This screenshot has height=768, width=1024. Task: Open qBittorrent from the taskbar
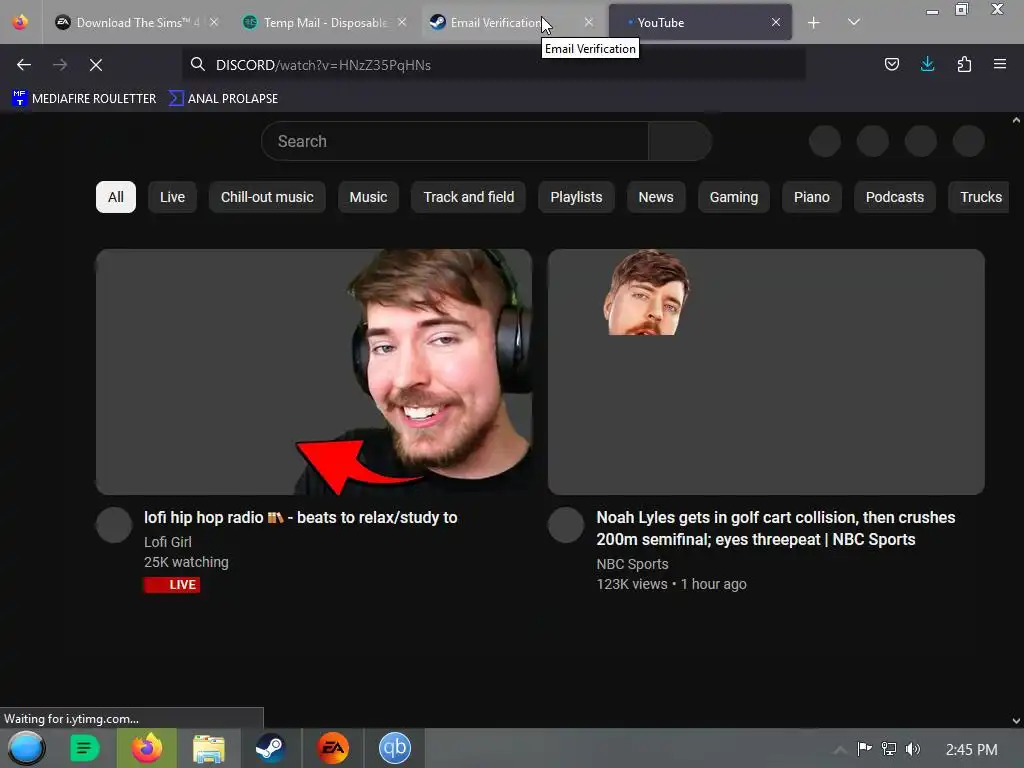pos(395,748)
